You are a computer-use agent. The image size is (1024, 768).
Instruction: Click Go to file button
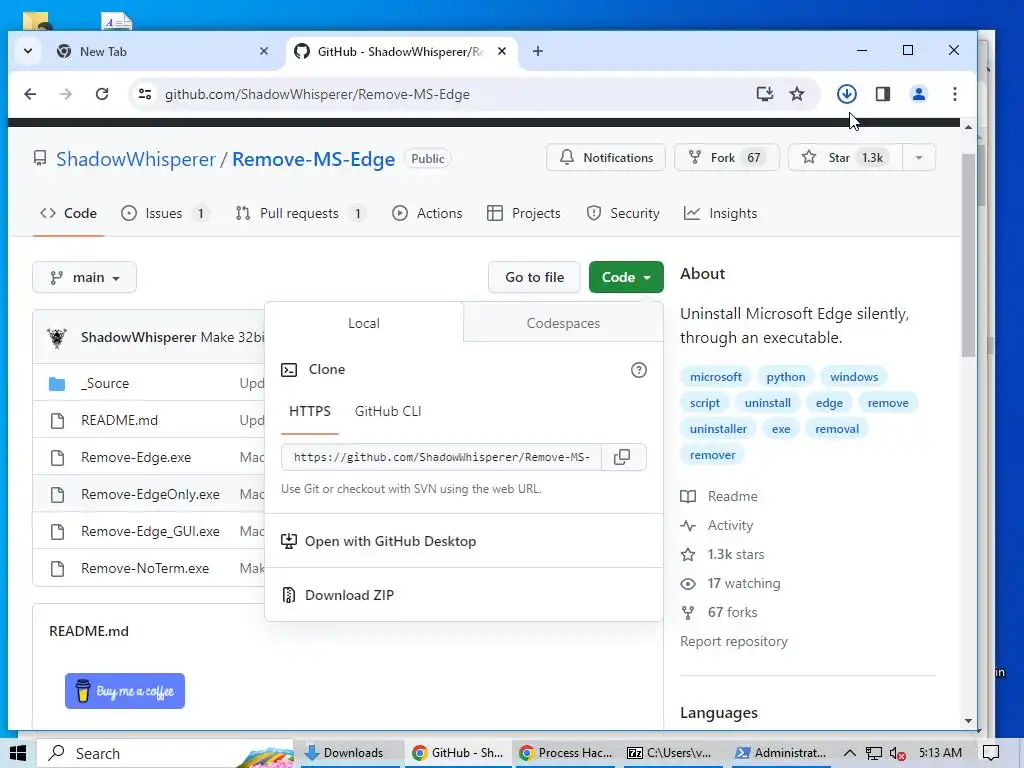534,278
